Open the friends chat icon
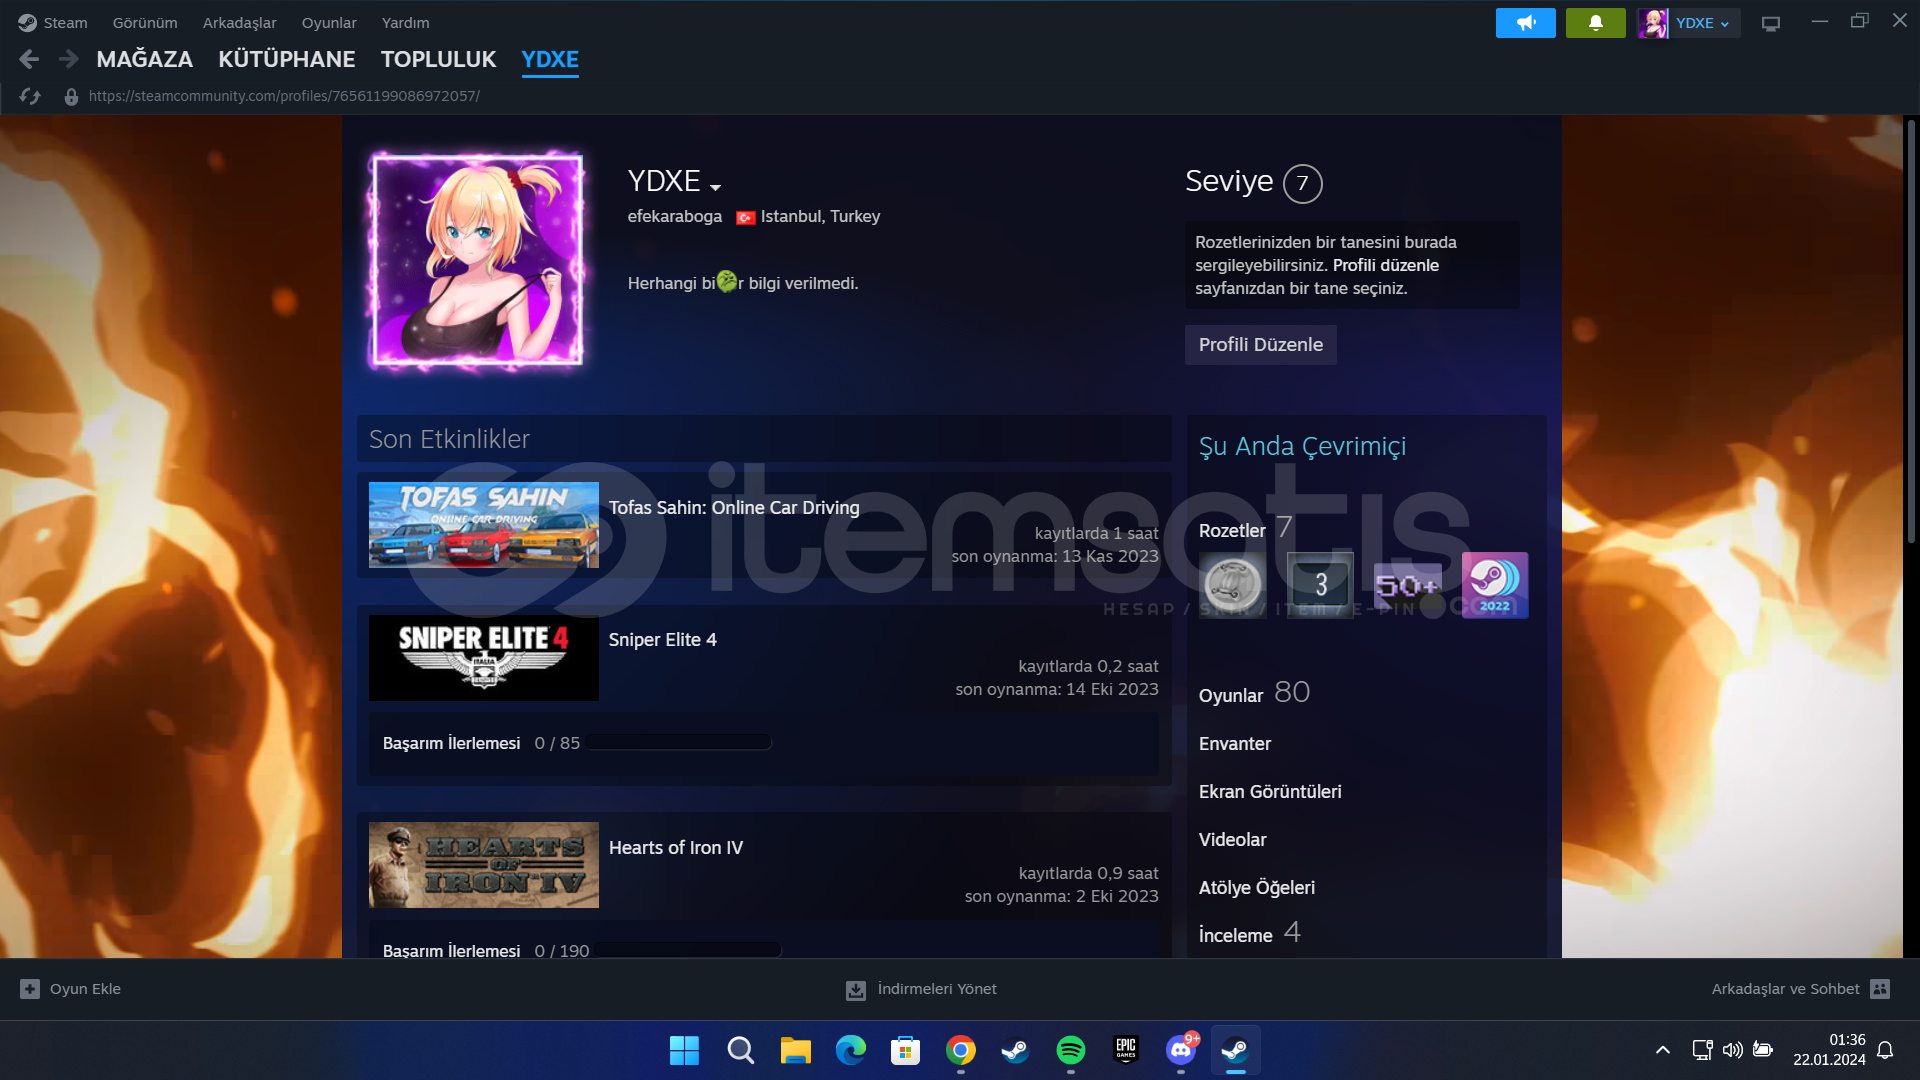Image resolution: width=1920 pixels, height=1080 pixels. tap(1880, 989)
